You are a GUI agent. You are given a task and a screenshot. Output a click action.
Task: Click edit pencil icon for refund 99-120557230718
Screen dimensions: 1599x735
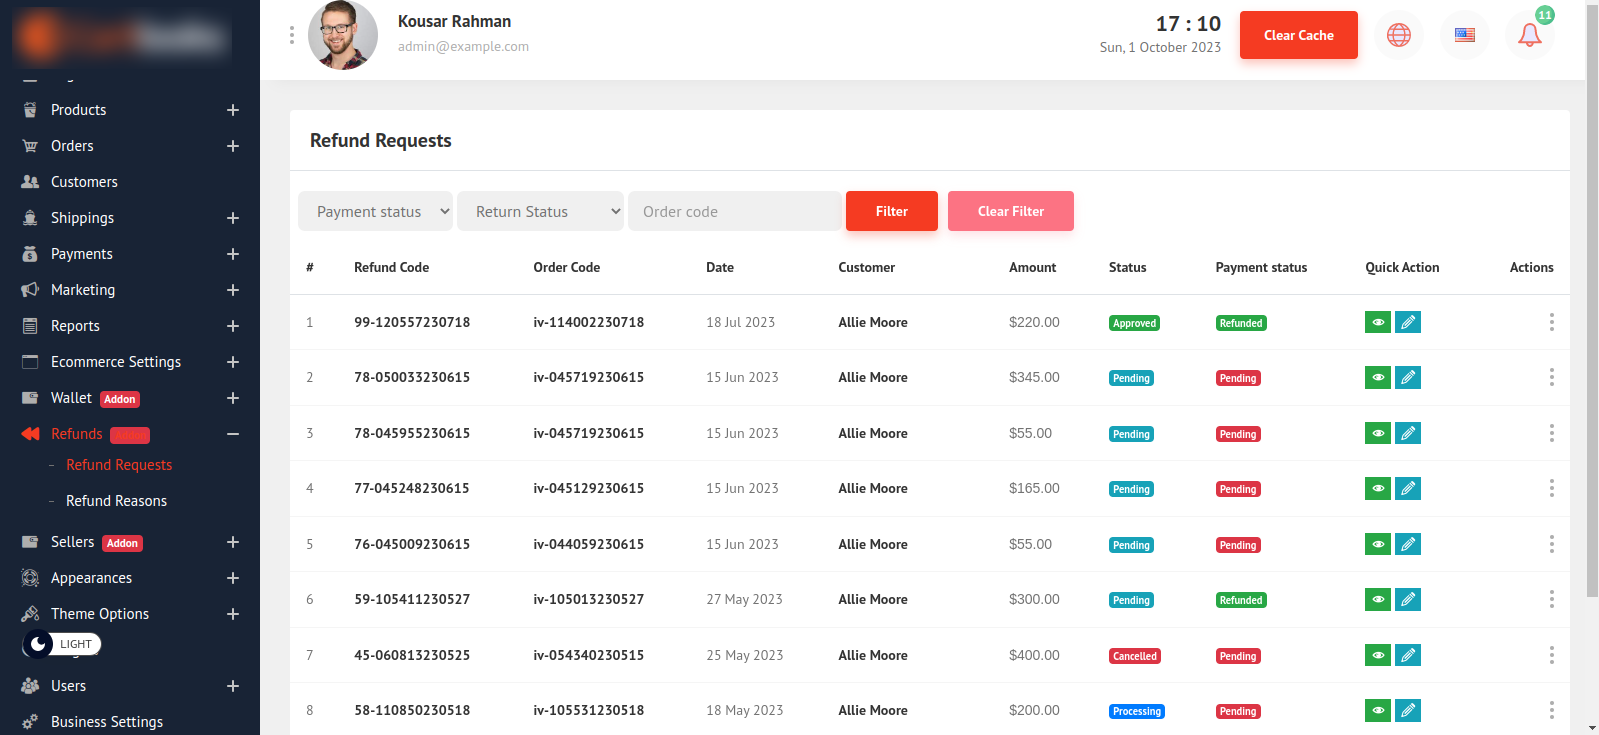coord(1408,322)
